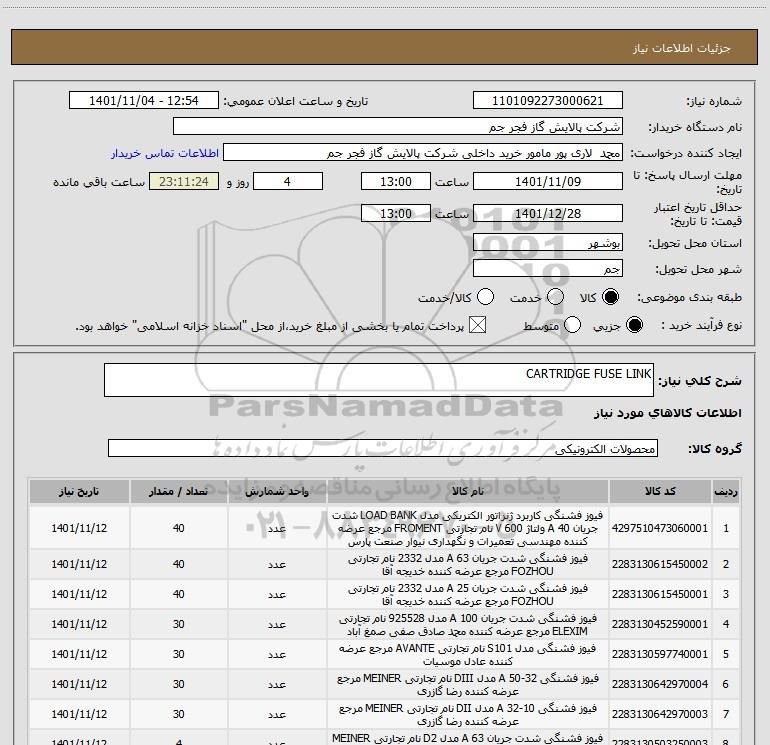Image resolution: width=770 pixels, height=745 pixels.
Task: Click the response deadline date 1401/11/09
Action: coord(548,182)
